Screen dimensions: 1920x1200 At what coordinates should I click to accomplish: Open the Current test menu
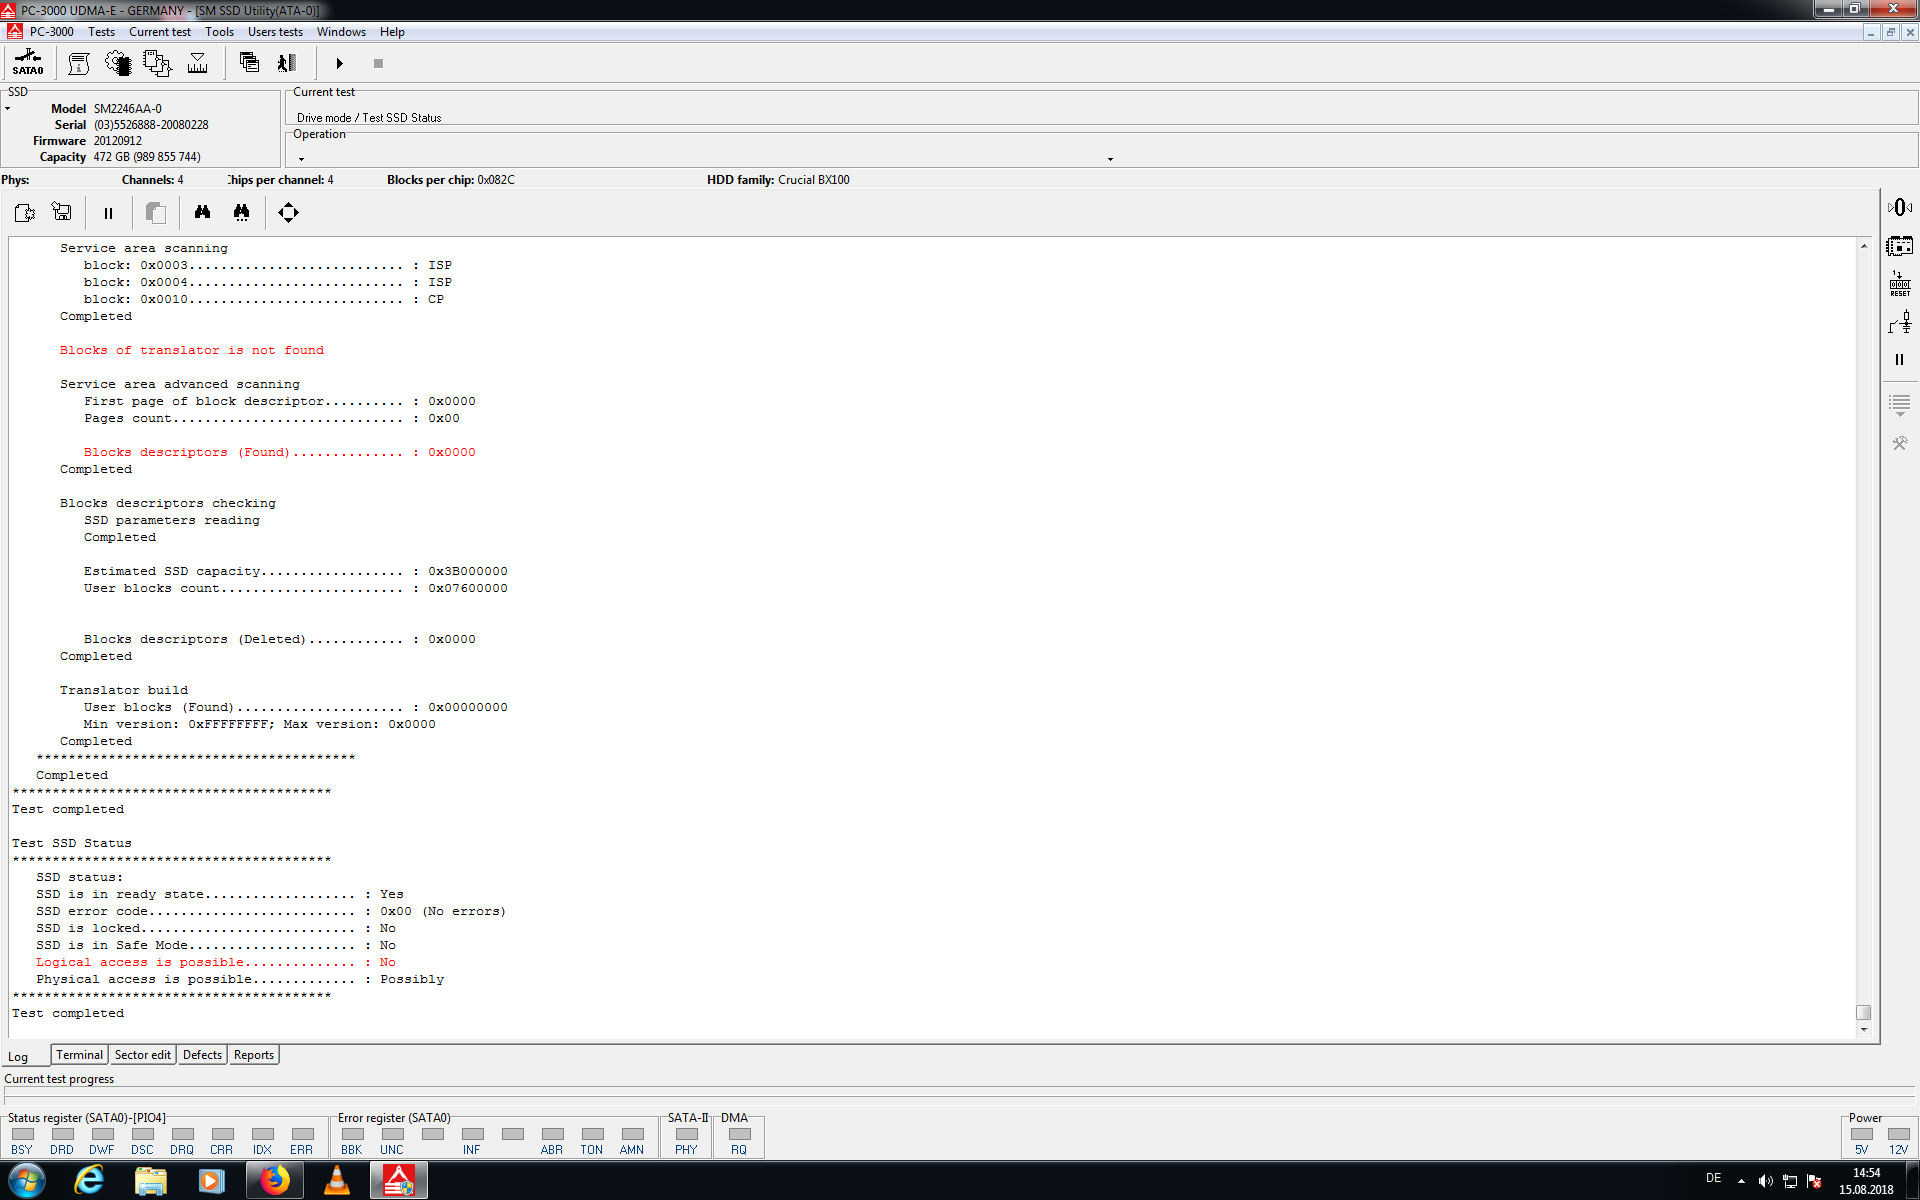coord(160,32)
